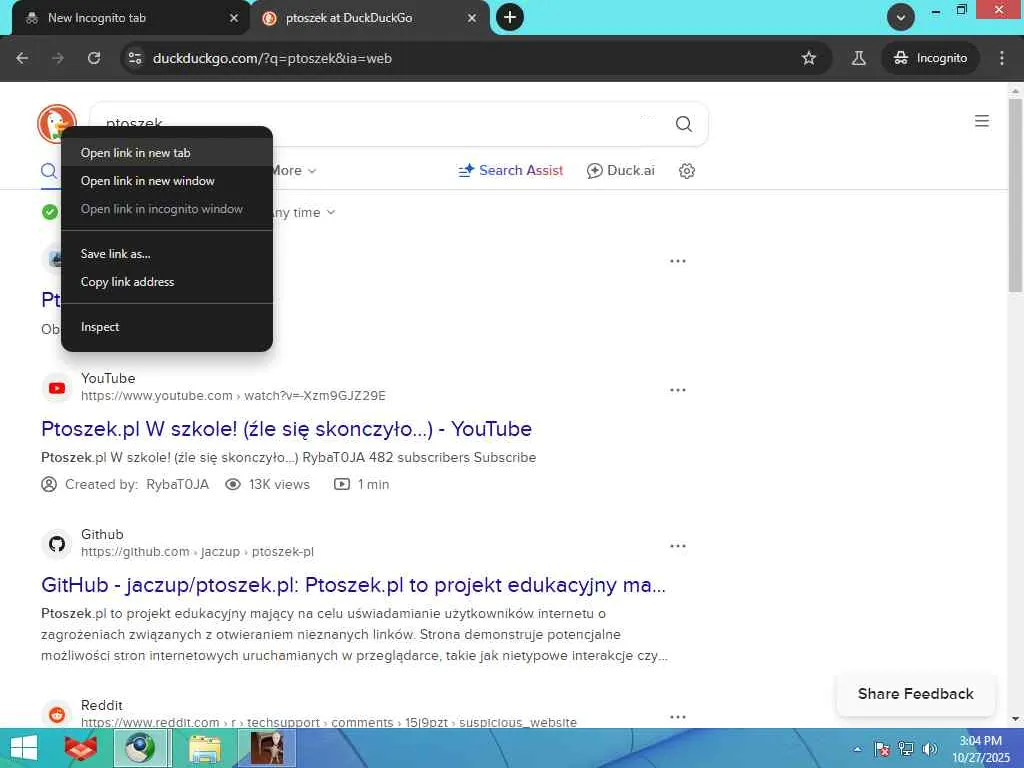1024x768 pixels.
Task: Click the Incognito profile button
Action: (x=930, y=58)
